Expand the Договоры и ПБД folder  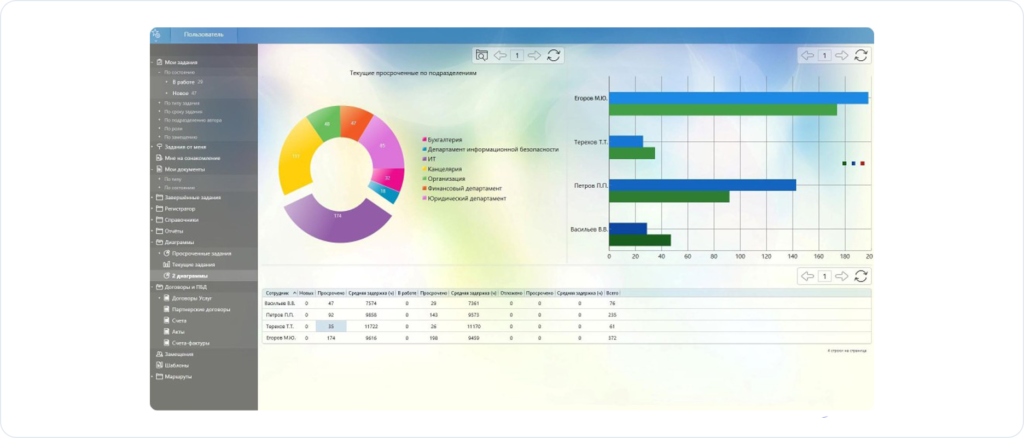tap(153, 287)
